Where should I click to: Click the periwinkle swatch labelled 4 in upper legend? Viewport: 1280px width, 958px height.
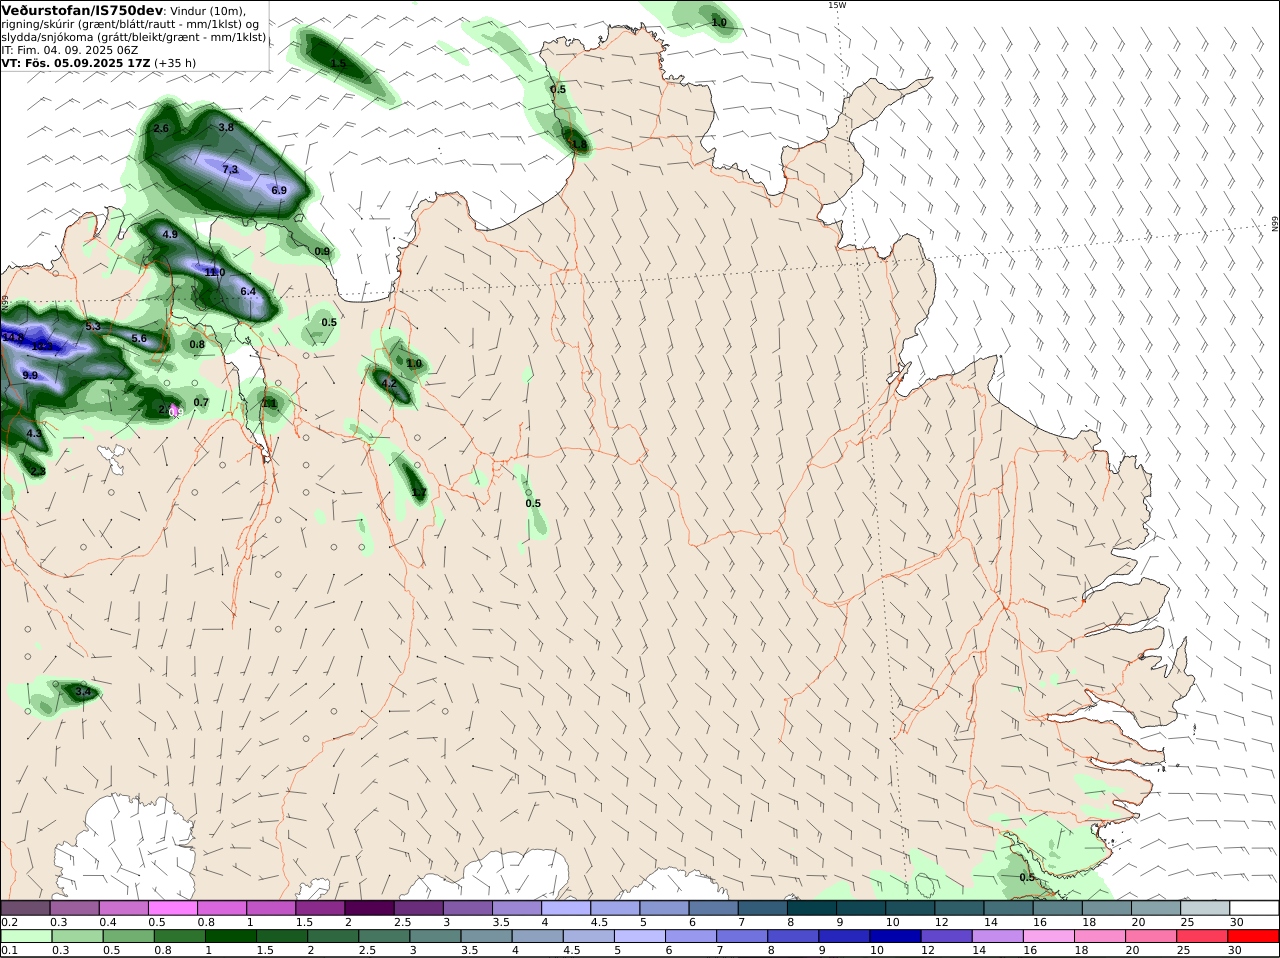pos(566,907)
